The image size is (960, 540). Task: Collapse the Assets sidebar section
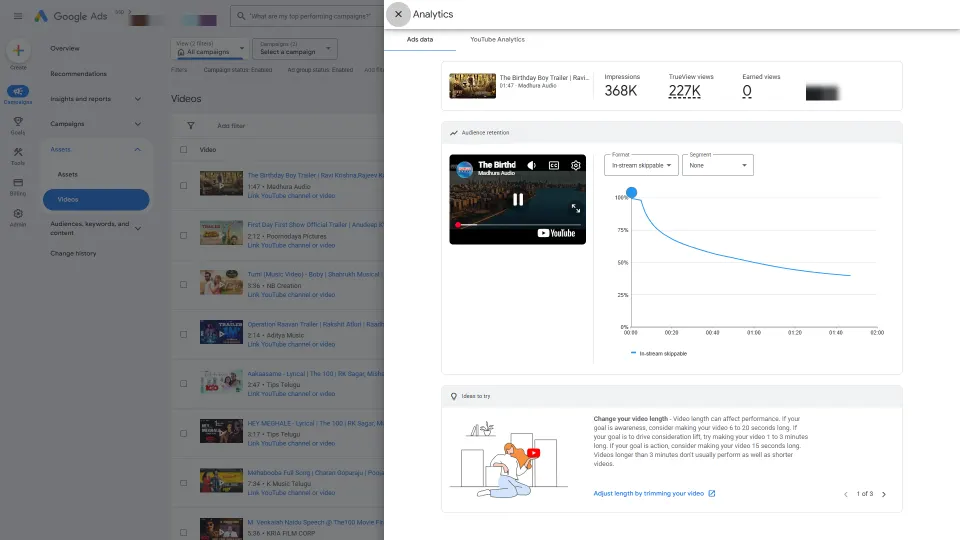[138, 149]
